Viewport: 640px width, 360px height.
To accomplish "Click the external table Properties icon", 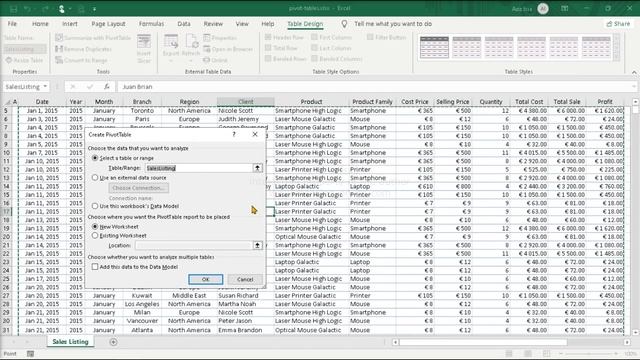I will point(207,38).
